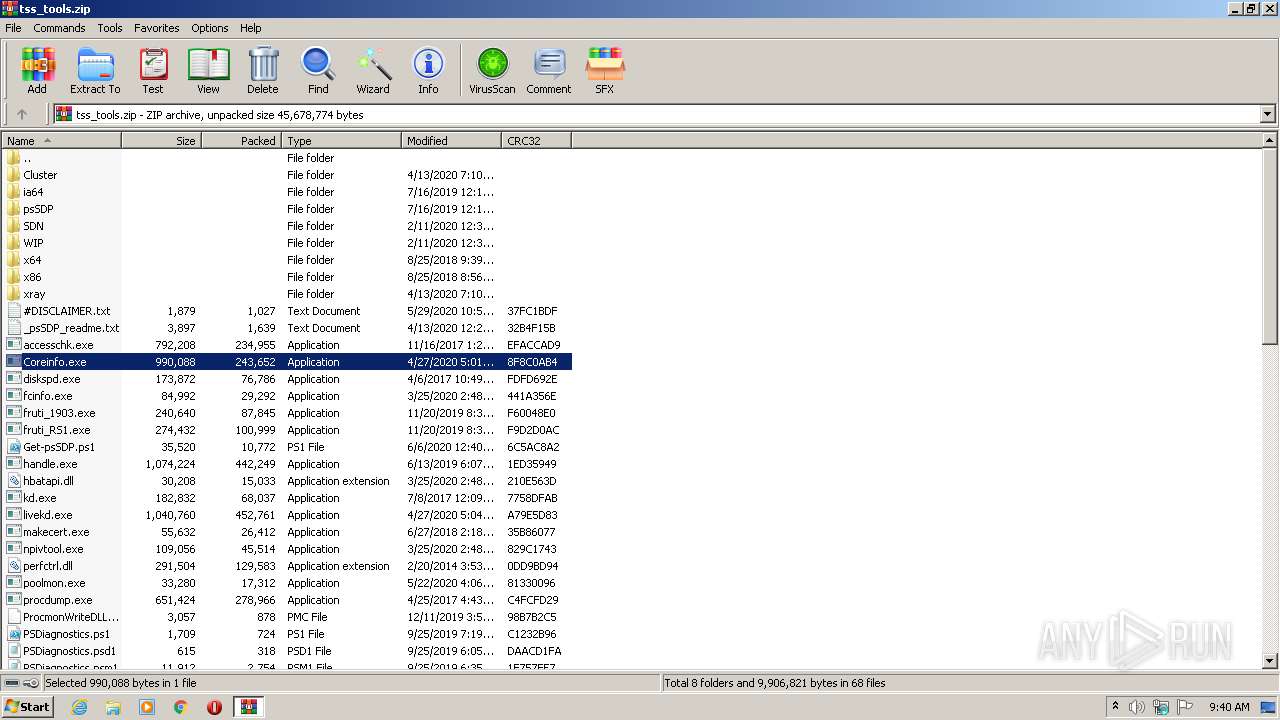Screen dimensions: 1280x720
Task: Open the Cluster folder icon
Action: 14,175
